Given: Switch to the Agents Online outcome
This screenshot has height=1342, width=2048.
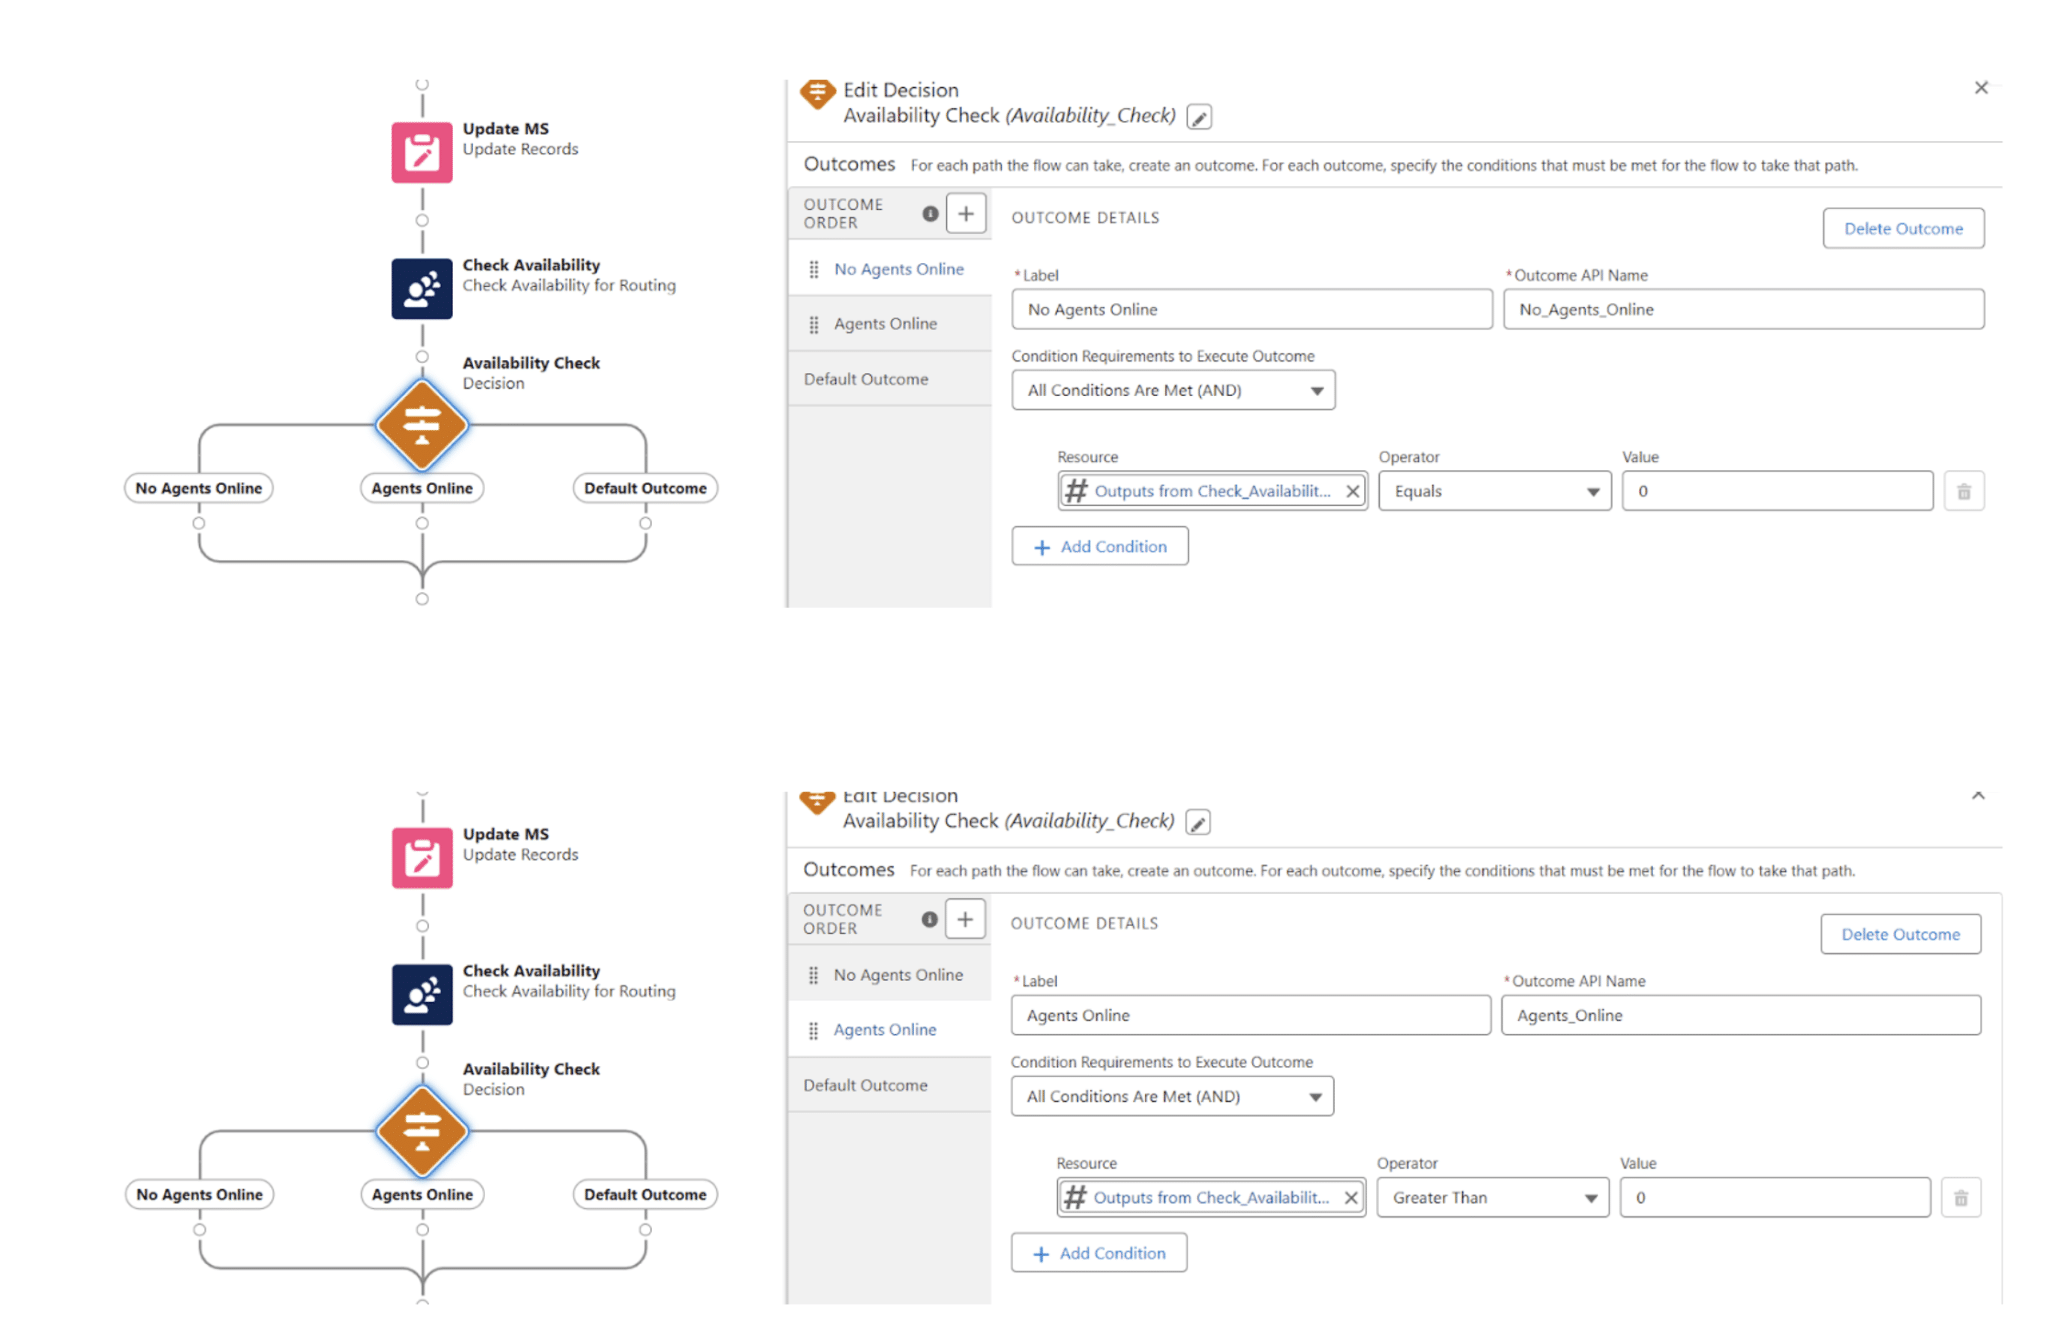Looking at the screenshot, I should point(885,323).
